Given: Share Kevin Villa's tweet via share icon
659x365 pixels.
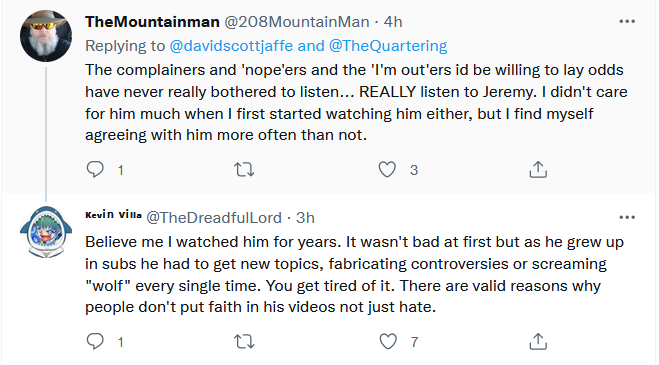Looking at the screenshot, I should coord(538,341).
